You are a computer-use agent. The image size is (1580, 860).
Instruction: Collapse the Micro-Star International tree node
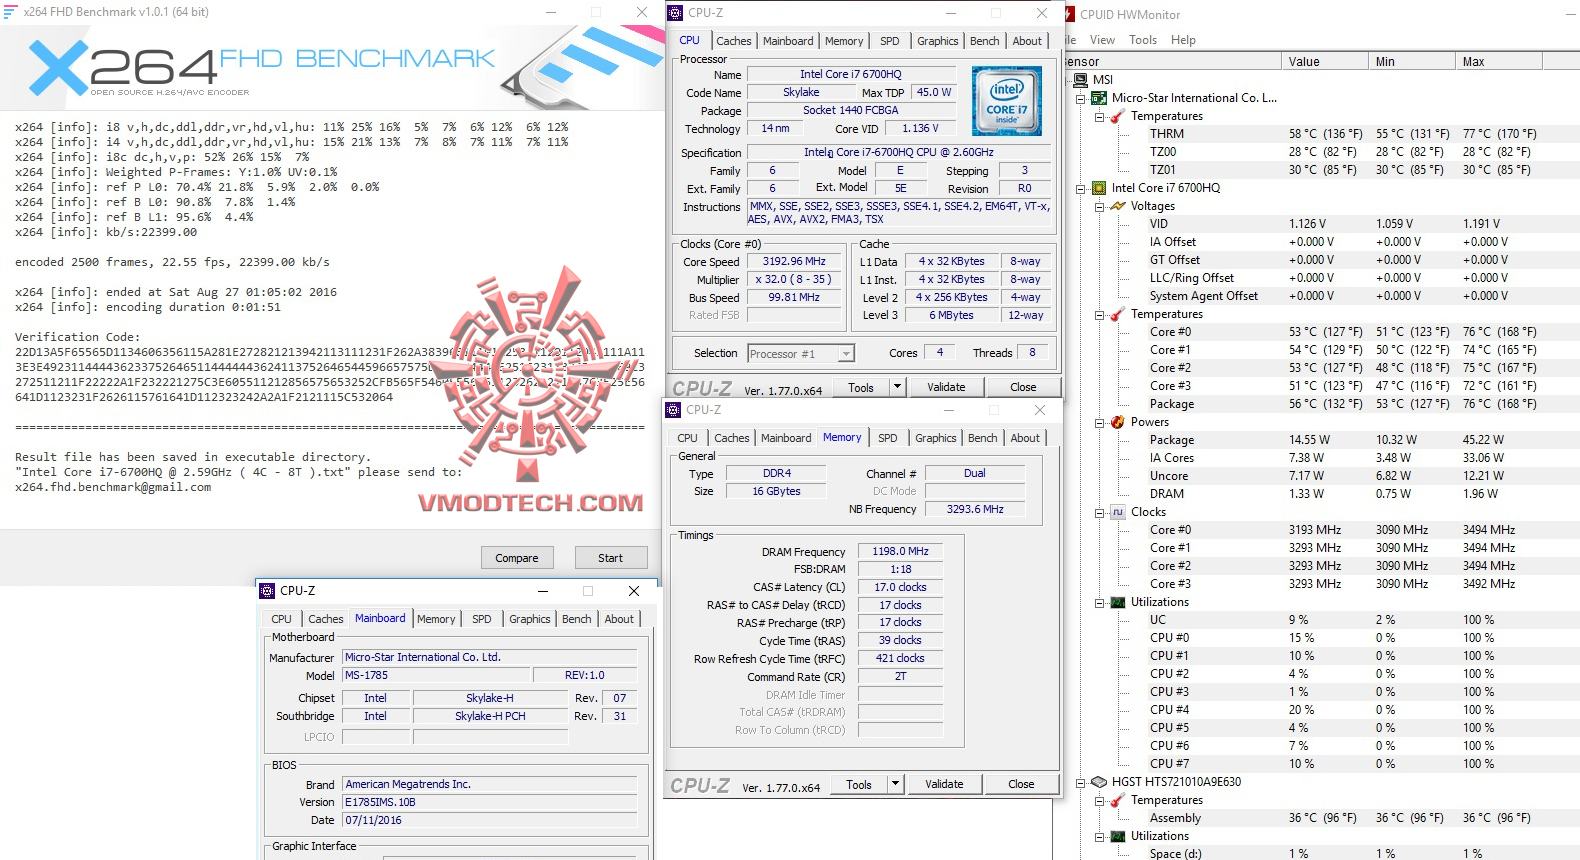click(x=1080, y=99)
